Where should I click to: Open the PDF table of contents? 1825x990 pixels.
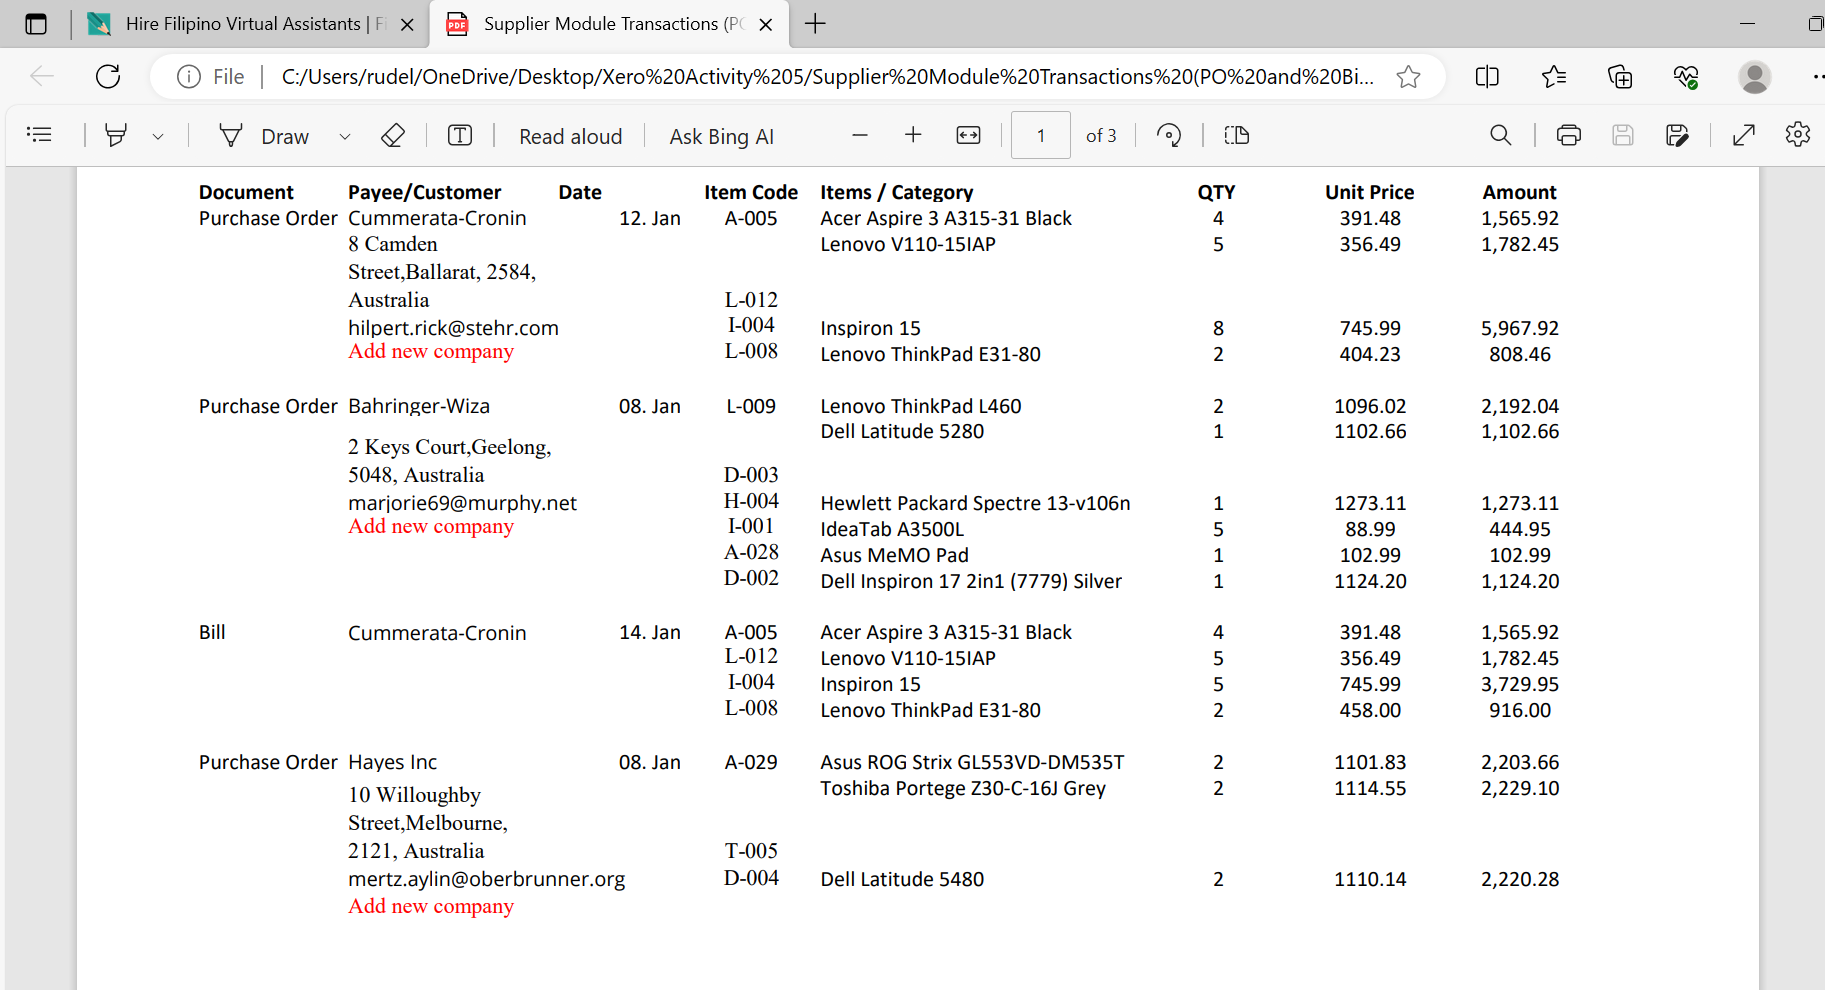click(x=39, y=135)
